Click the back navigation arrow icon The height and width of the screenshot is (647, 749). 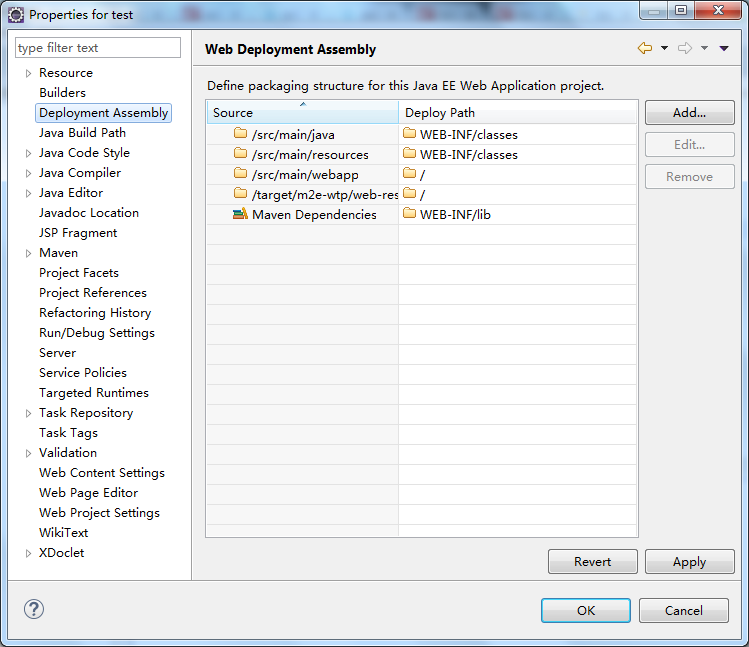click(x=645, y=48)
